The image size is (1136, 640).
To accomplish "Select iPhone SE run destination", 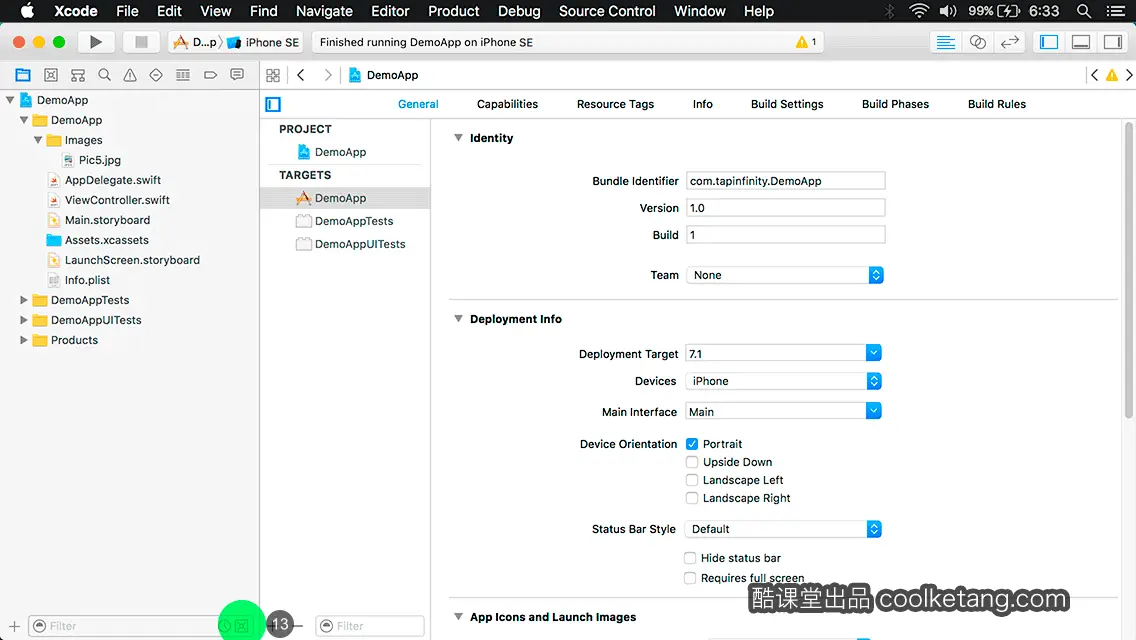I will 264,42.
